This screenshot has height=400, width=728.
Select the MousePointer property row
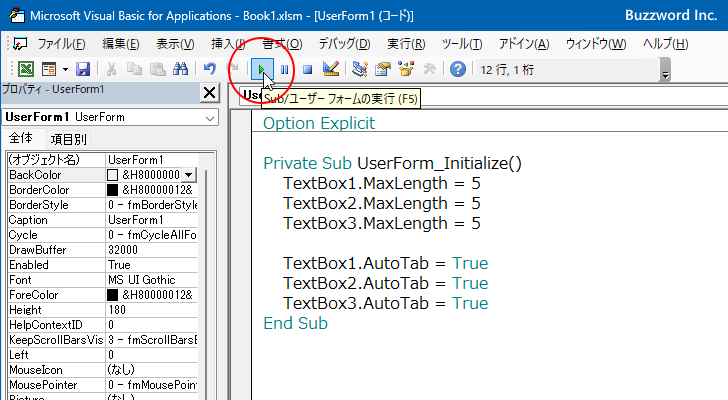pos(103,385)
